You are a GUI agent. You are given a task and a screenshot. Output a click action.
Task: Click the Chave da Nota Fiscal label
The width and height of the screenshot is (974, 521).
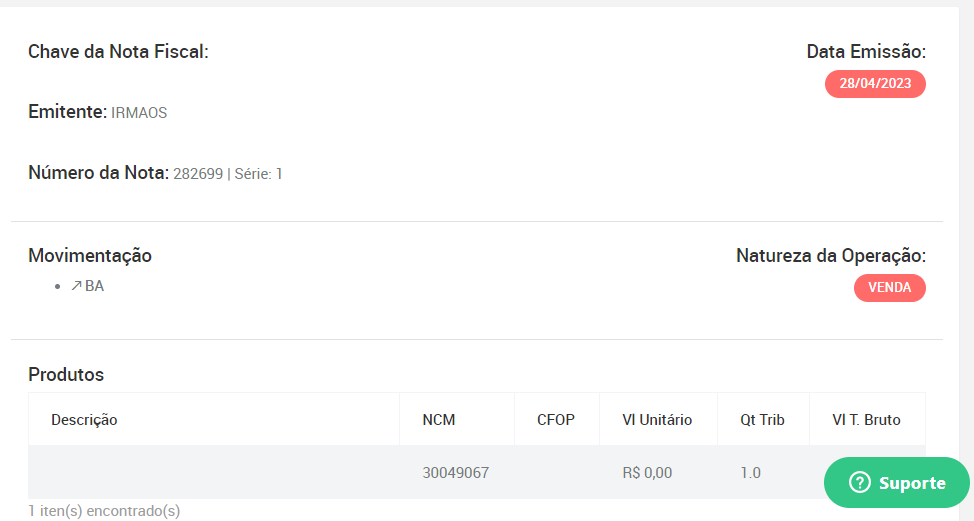click(x=118, y=52)
